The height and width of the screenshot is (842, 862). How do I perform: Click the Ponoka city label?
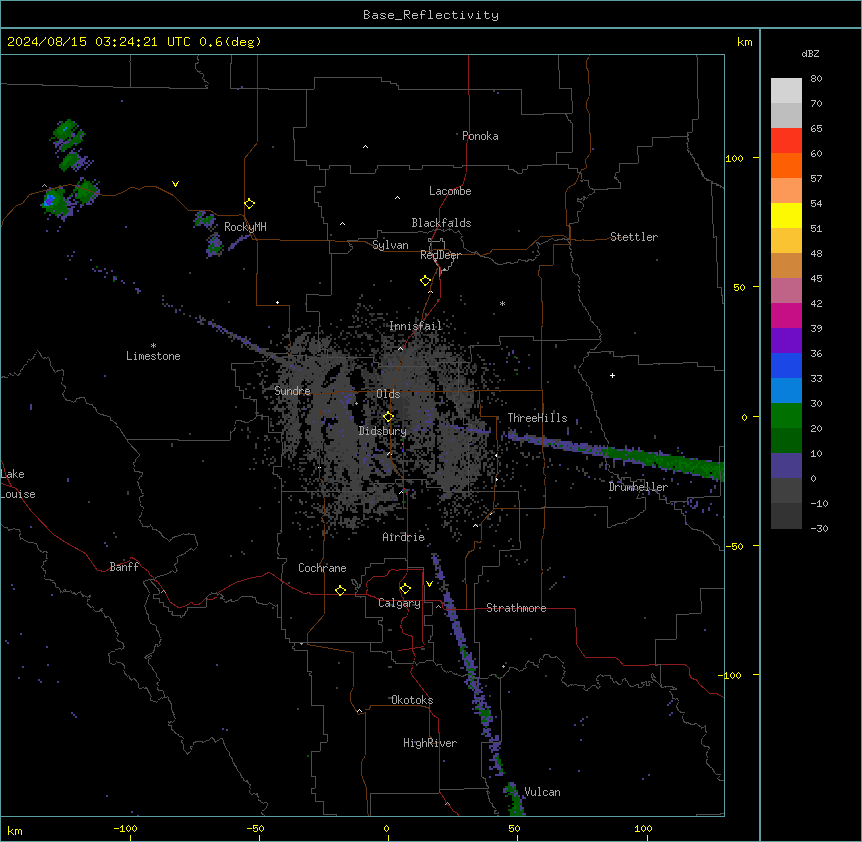point(480,136)
